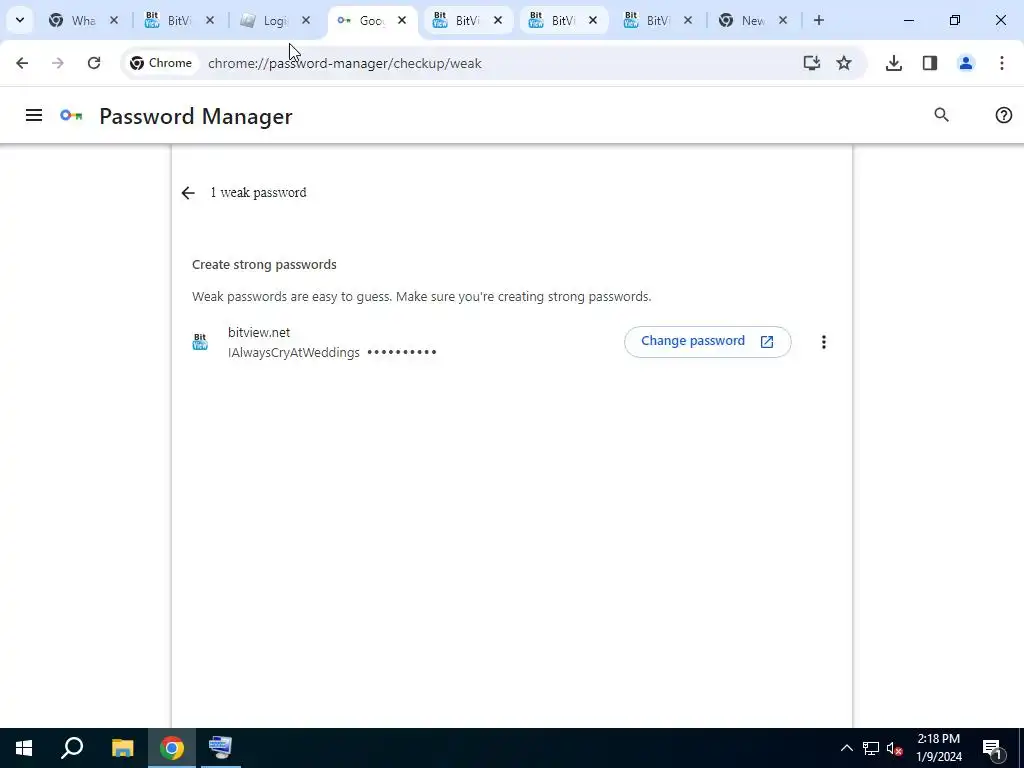Go back from weak password list
The width and height of the screenshot is (1024, 768).
pos(188,193)
